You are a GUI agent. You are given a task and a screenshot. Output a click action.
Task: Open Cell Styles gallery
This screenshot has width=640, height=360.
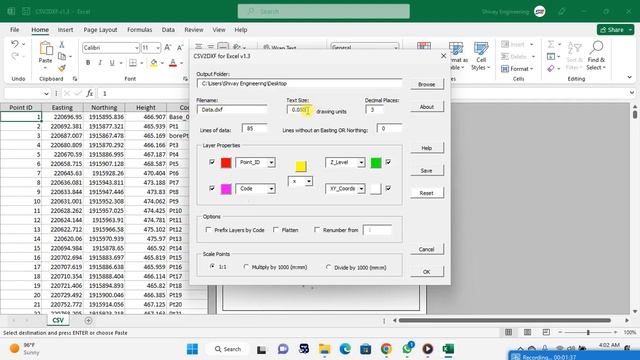481,56
